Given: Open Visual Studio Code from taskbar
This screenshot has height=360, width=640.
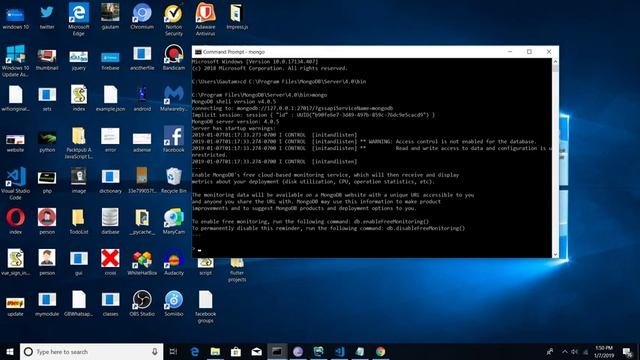Looking at the screenshot, I should (339, 351).
